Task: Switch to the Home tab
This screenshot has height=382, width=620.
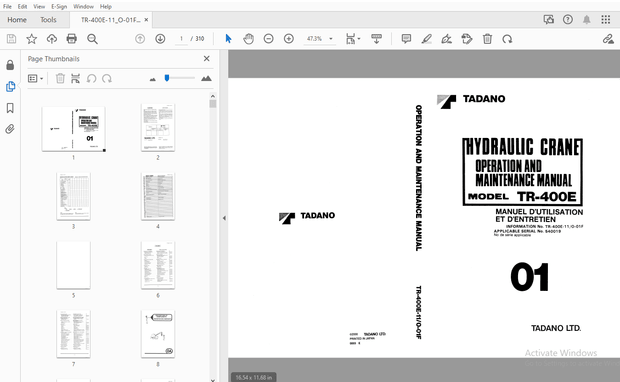Action: coord(17,20)
